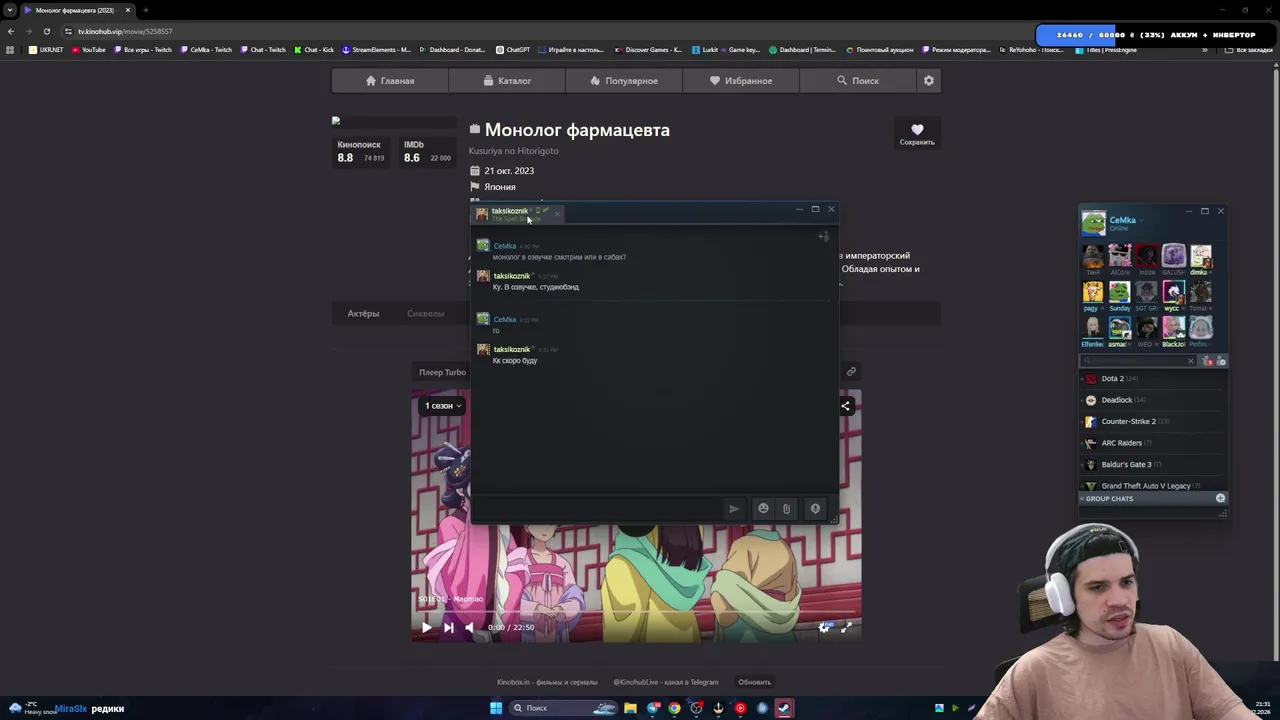
Task: Toggle fullscreen on video player
Action: 846,628
